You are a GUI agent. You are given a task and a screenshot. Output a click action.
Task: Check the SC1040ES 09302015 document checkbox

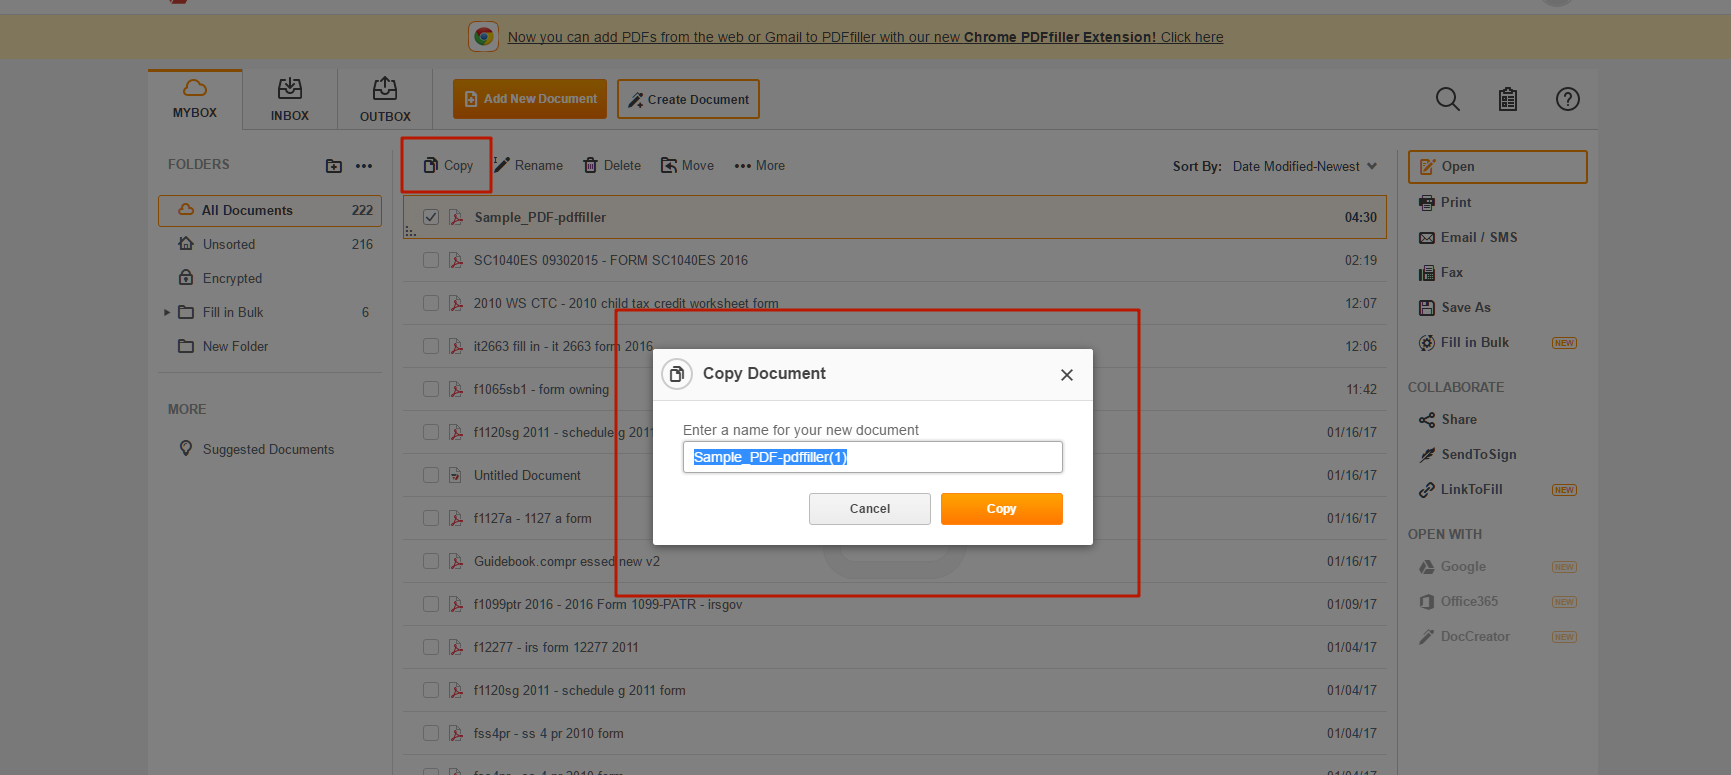coord(431,260)
